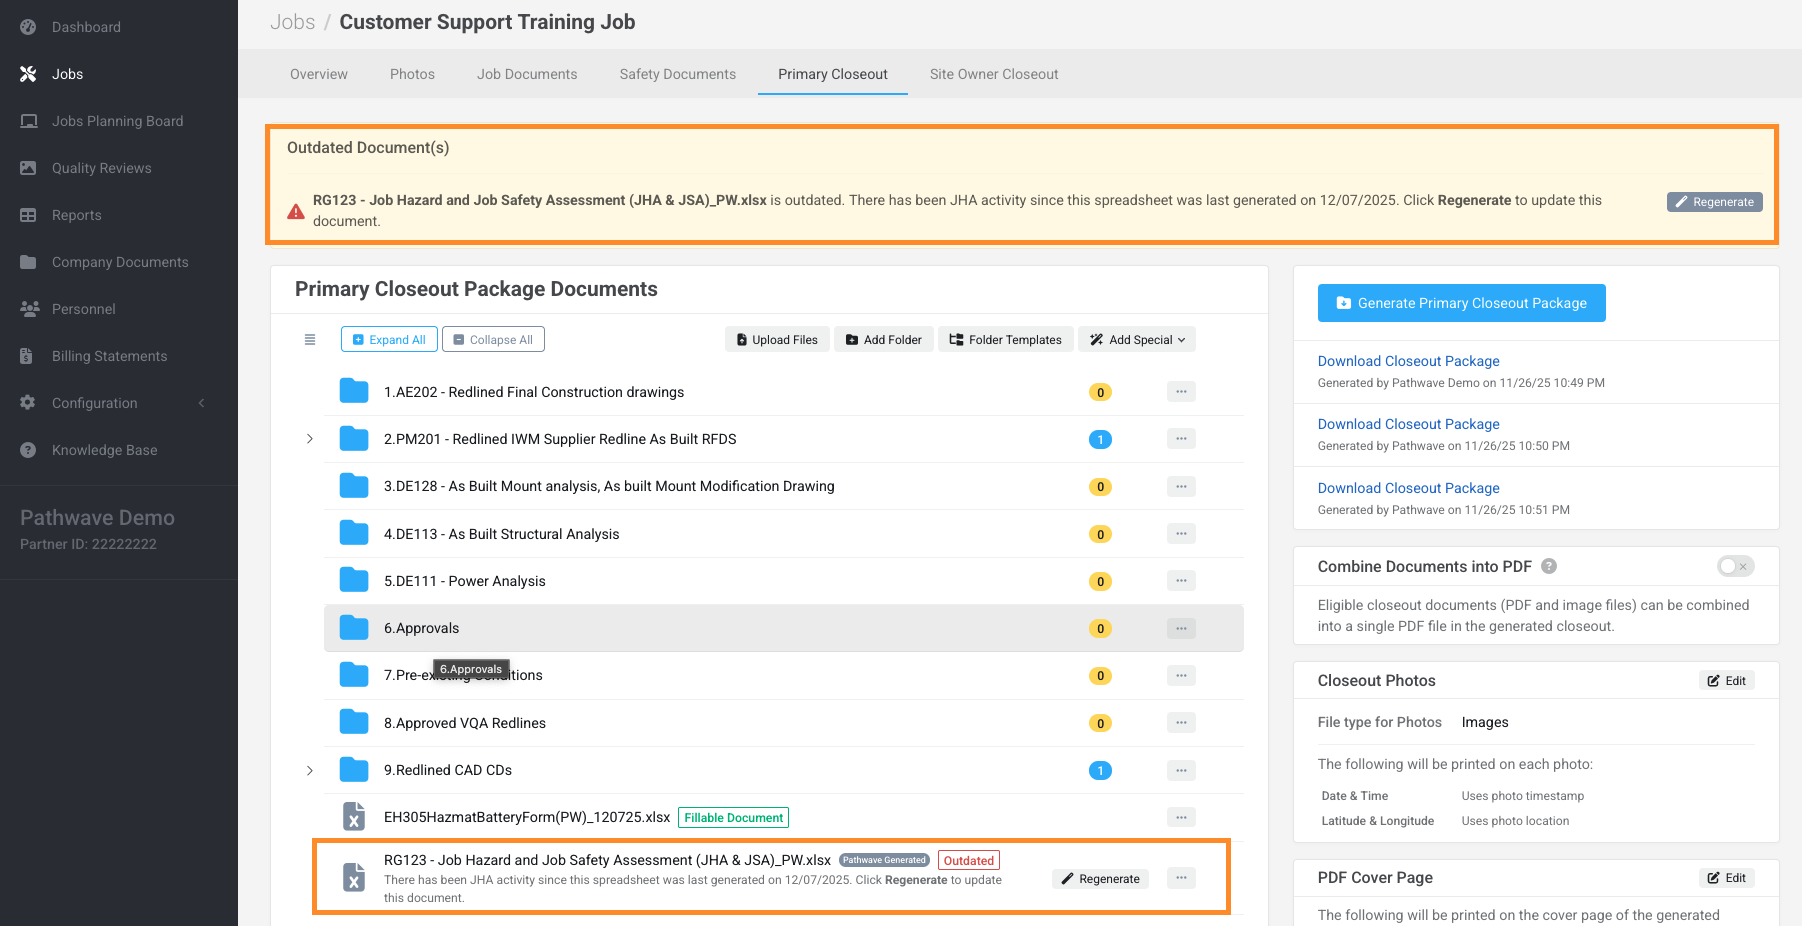Open the Site Owner Closeout tab
Viewport: 1802px width, 926px height.
tap(993, 74)
